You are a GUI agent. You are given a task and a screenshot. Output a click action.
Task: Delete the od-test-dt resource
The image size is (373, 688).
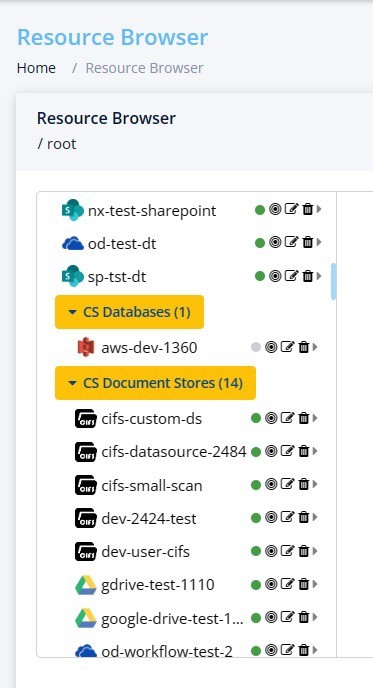pyautogui.click(x=308, y=242)
